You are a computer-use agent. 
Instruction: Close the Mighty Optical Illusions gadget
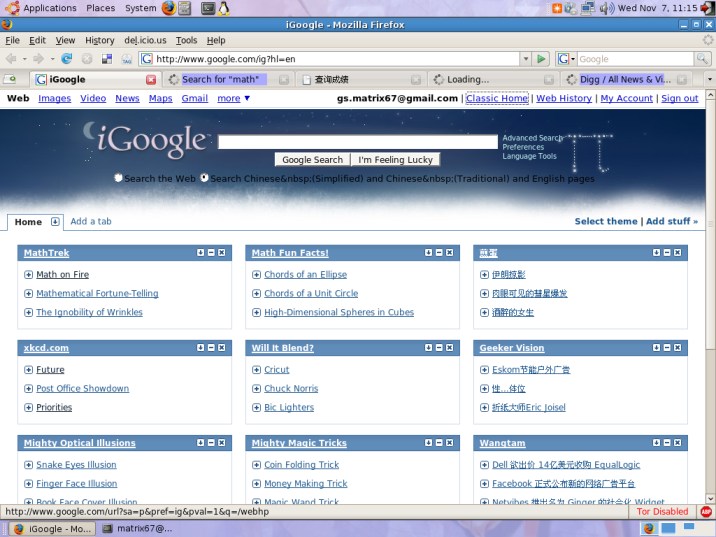coord(221,442)
